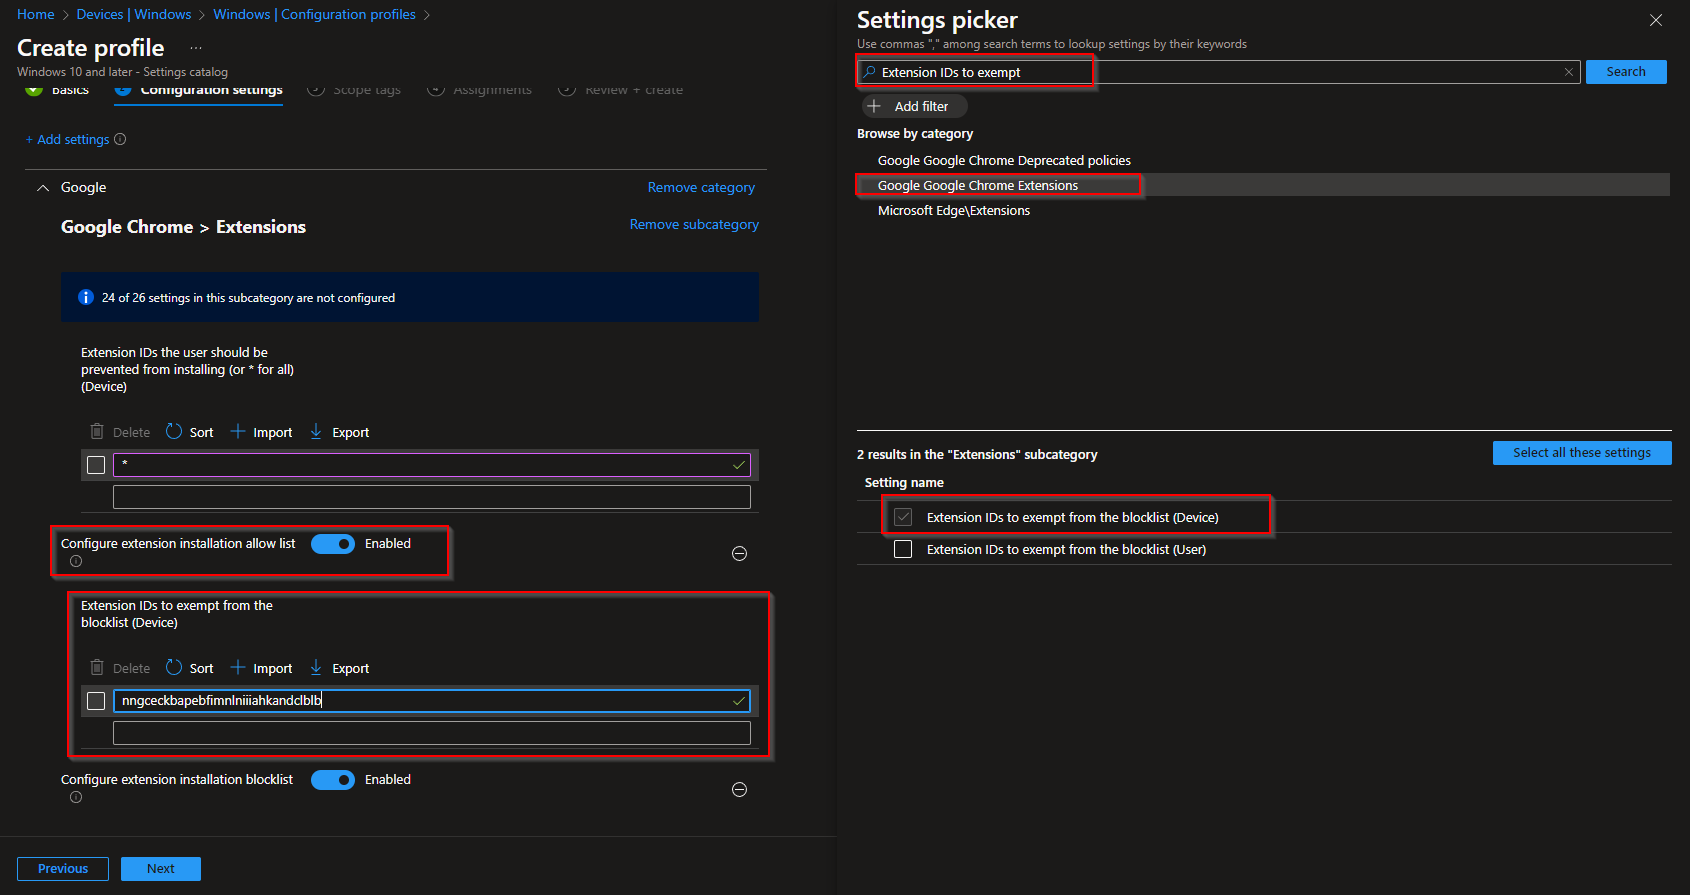Check the box beside nngceckbapebfimnlniiiahkandclblb entry
This screenshot has width=1690, height=895.
pos(96,701)
